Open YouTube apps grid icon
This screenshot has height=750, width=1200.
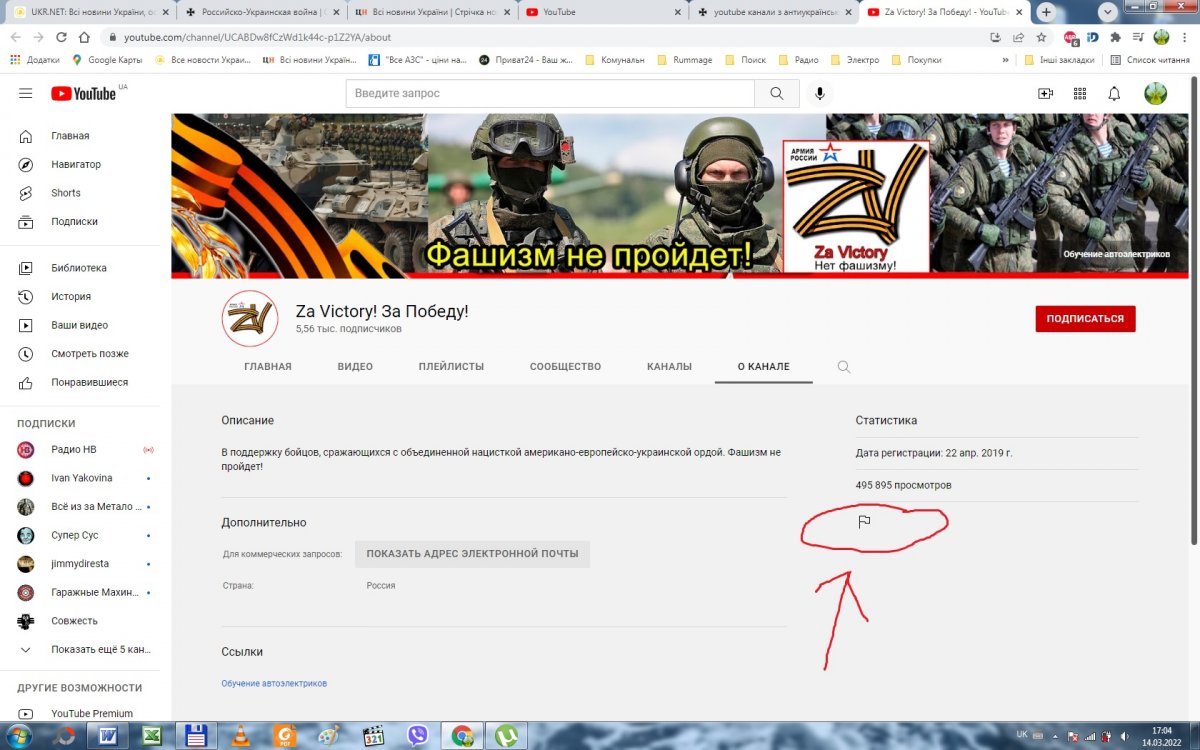1080,93
